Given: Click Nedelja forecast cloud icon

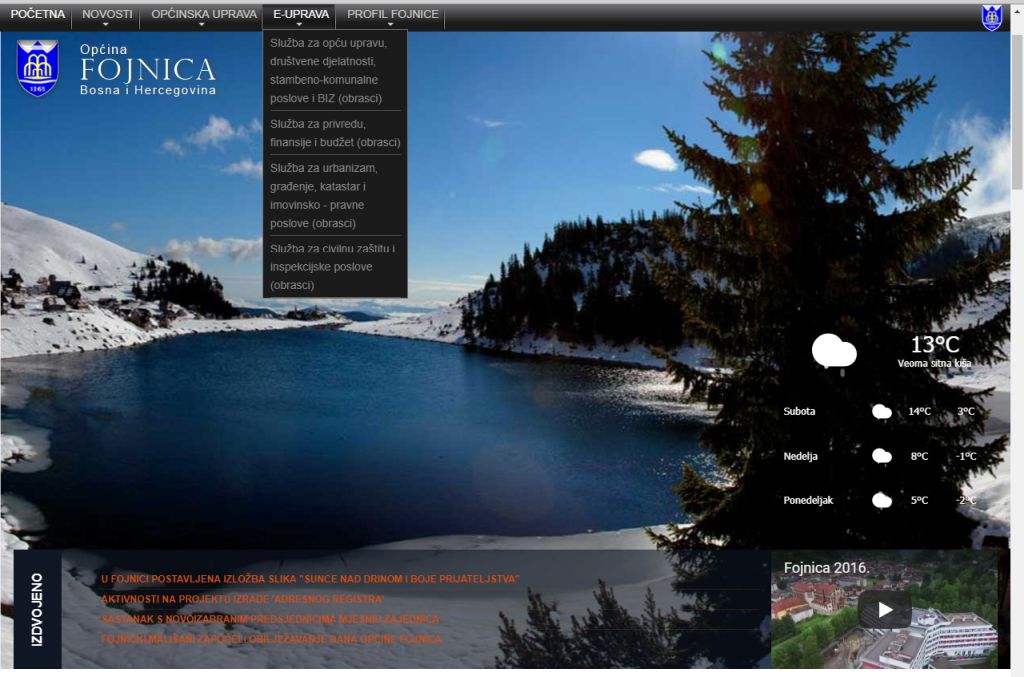Looking at the screenshot, I should pos(881,456).
